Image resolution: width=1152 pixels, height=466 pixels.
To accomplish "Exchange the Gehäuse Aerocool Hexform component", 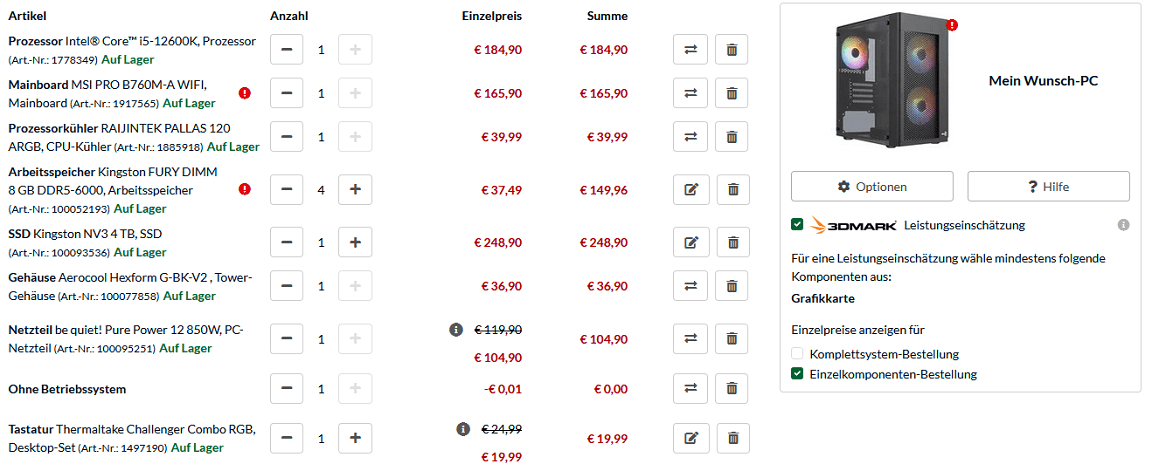I will click(x=690, y=286).
